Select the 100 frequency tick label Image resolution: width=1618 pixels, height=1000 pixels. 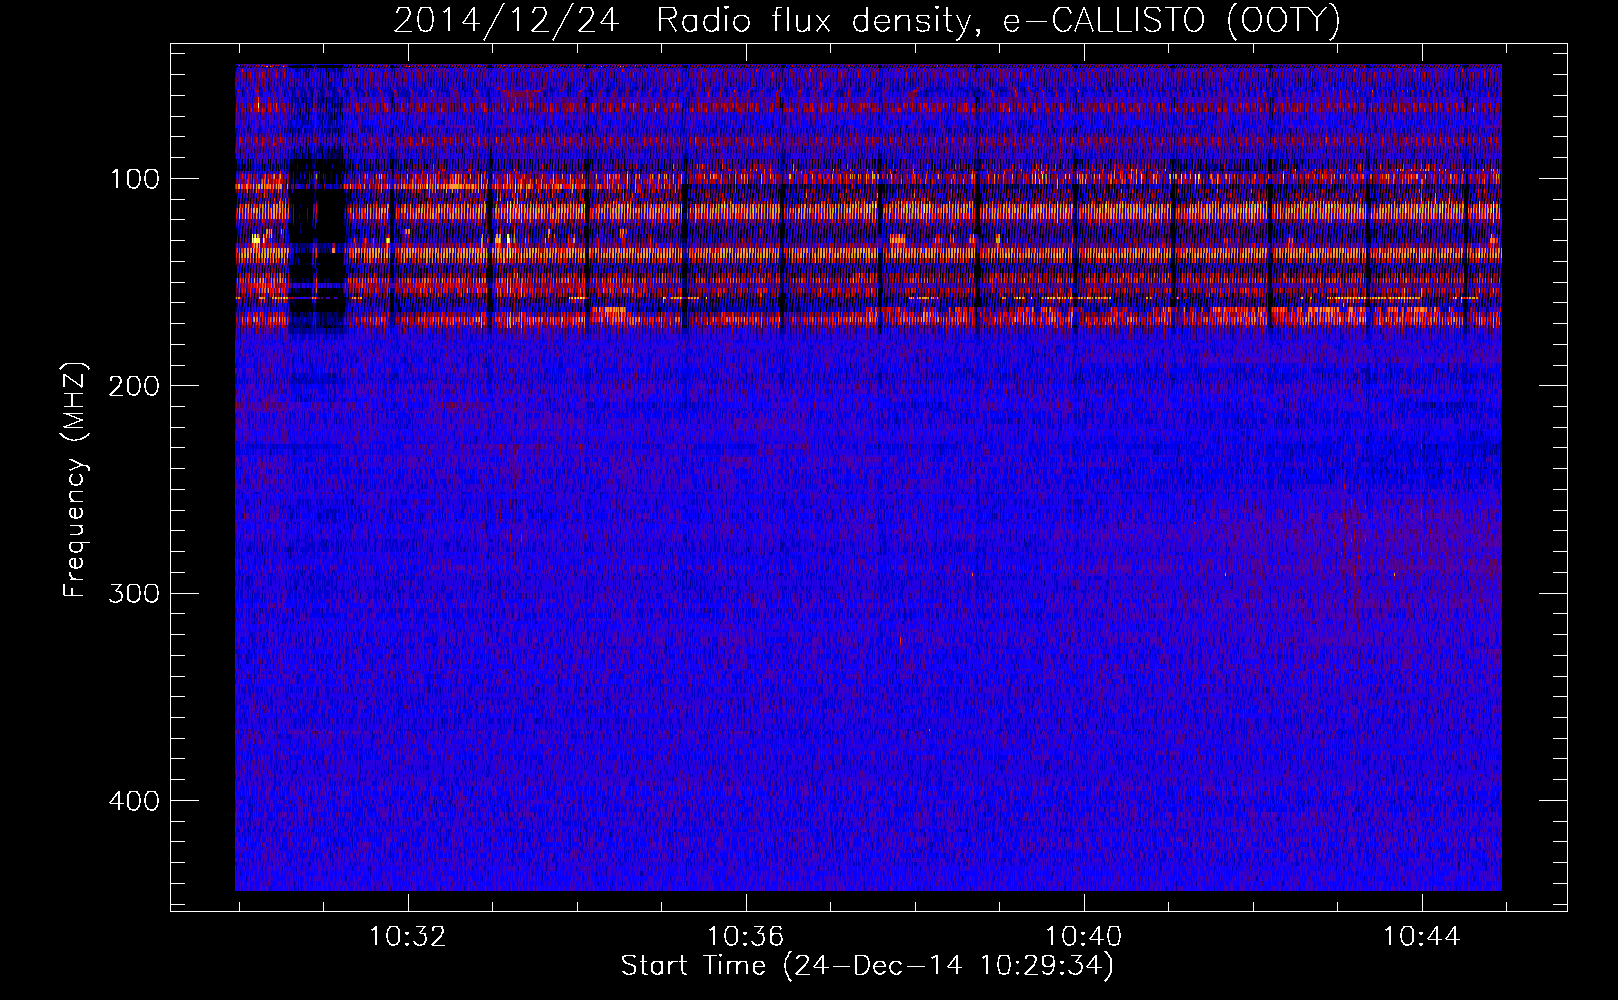(x=135, y=179)
